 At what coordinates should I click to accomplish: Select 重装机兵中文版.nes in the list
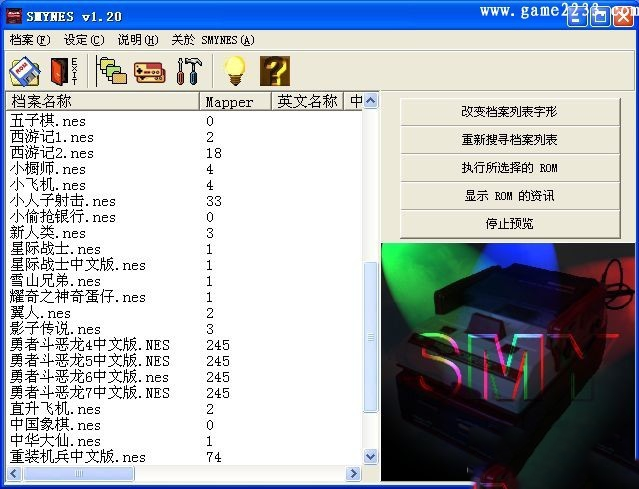pos(78,457)
